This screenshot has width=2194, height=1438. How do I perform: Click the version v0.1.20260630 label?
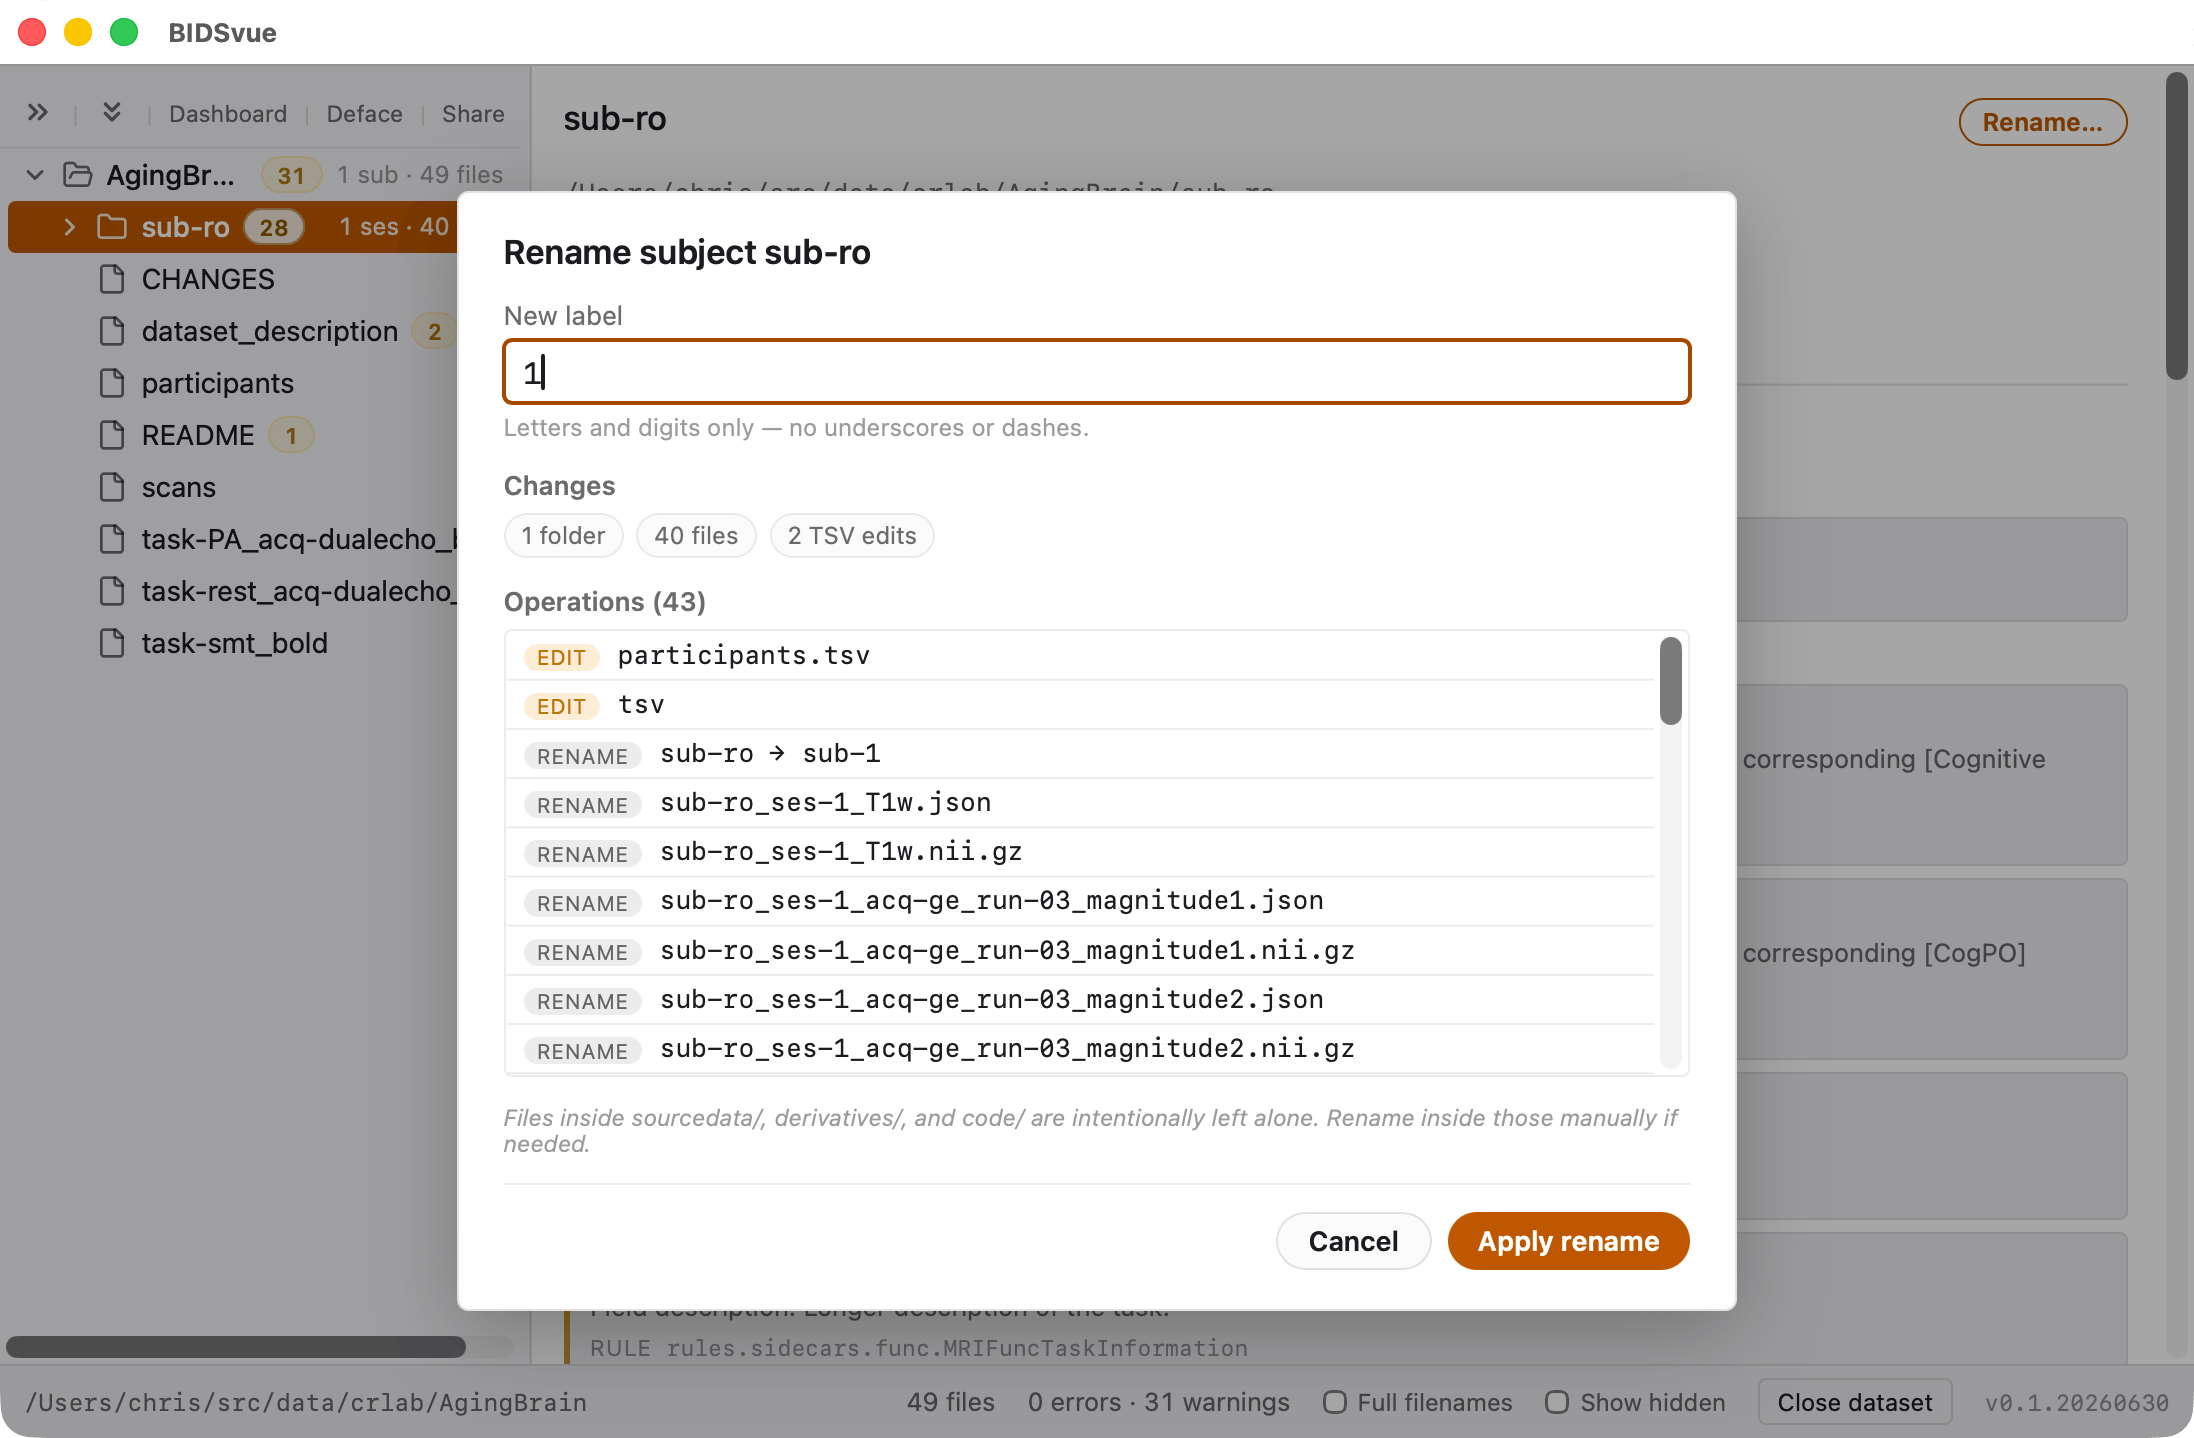point(2077,1402)
